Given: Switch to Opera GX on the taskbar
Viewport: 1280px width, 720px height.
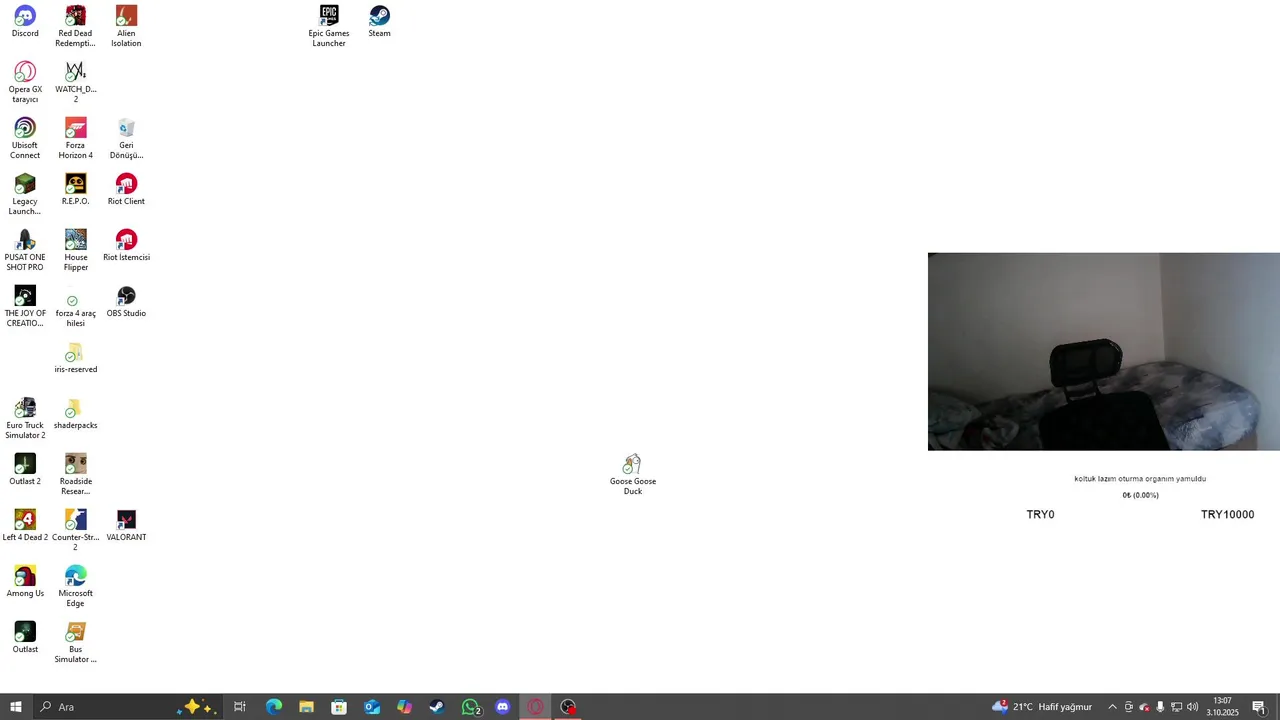Looking at the screenshot, I should pyautogui.click(x=536, y=707).
